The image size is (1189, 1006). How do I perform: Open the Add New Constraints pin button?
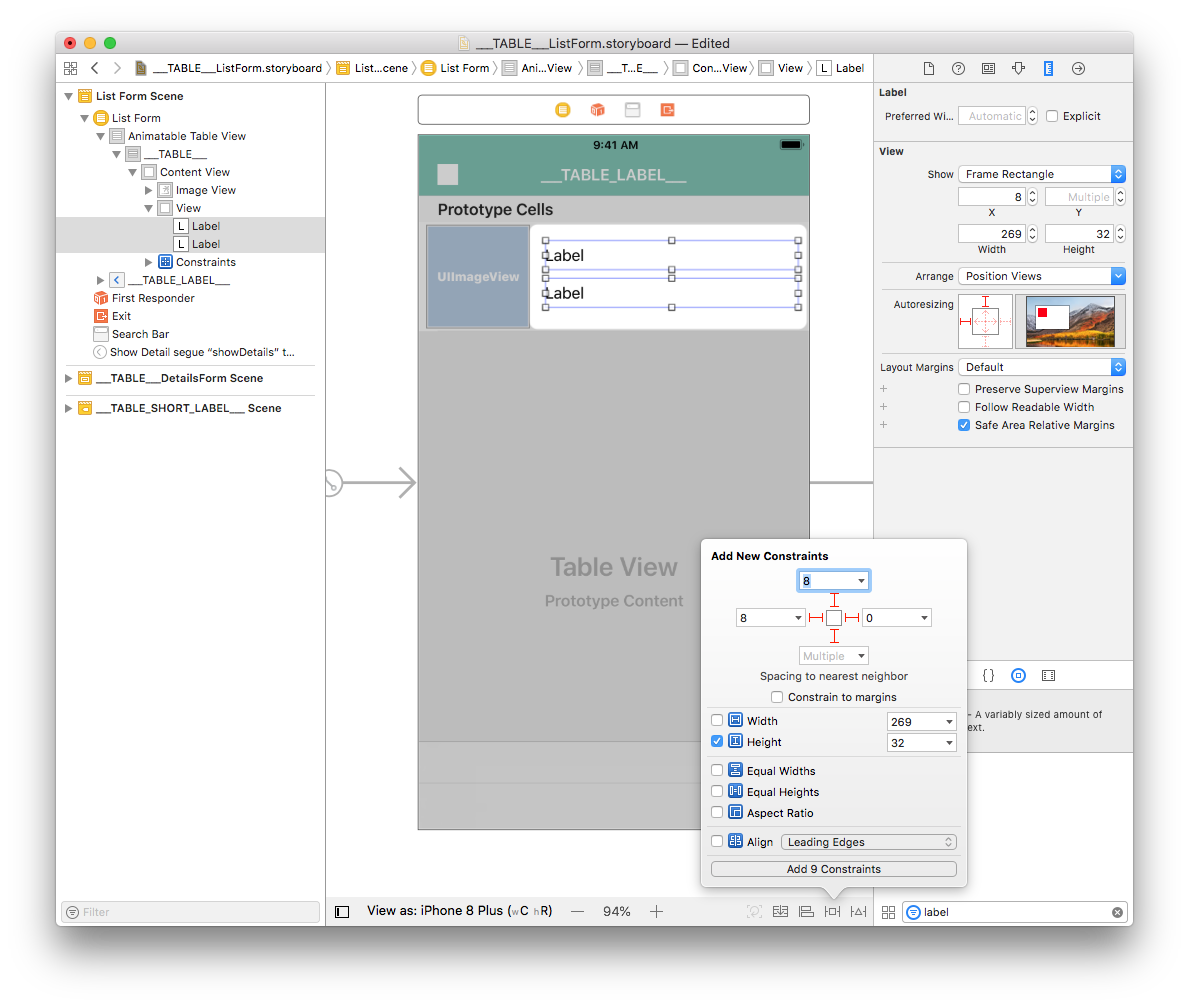point(833,911)
